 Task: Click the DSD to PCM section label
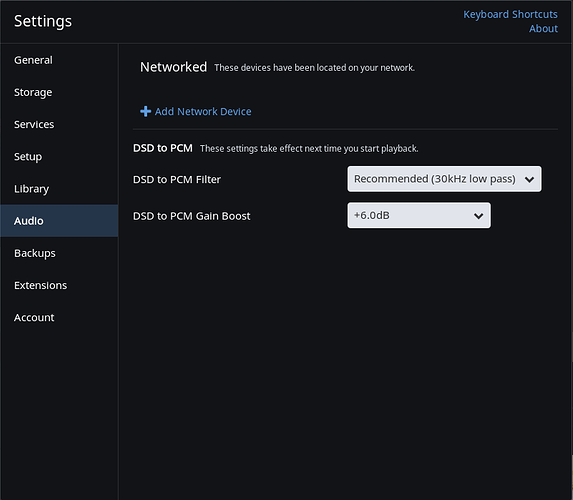point(163,148)
